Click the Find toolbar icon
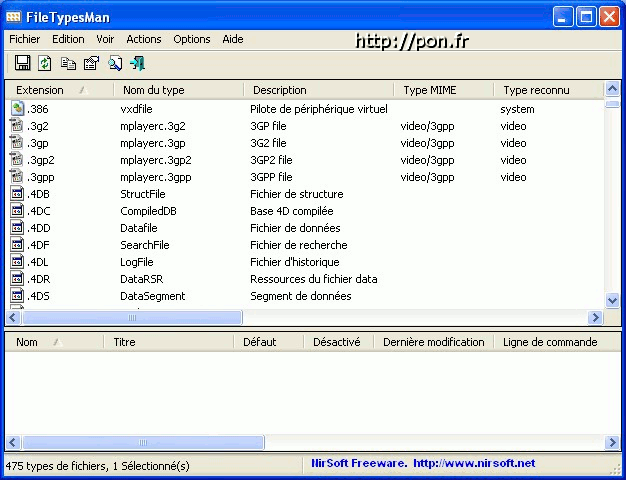This screenshot has height=480, width=626. 115,63
